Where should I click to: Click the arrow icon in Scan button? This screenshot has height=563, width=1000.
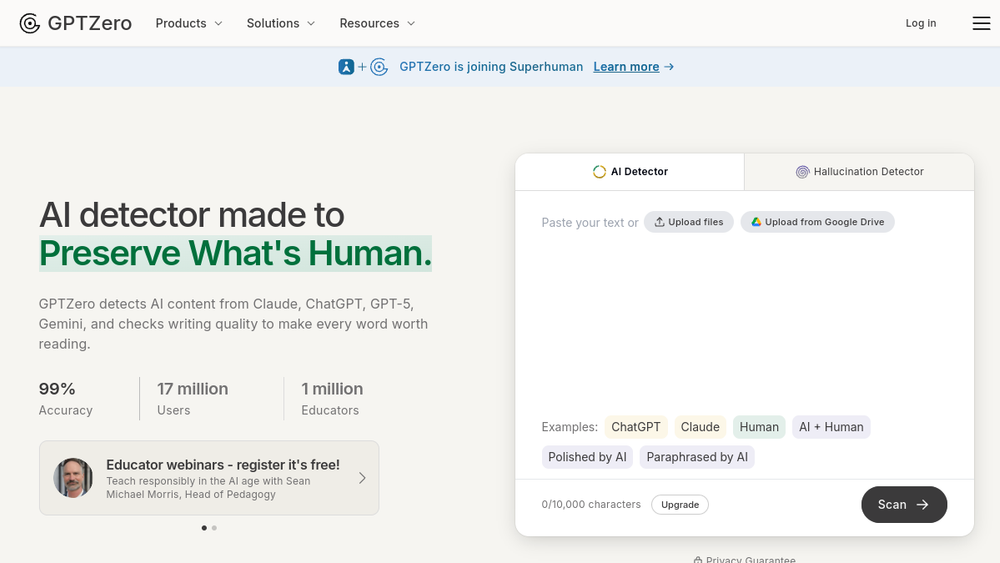922,504
